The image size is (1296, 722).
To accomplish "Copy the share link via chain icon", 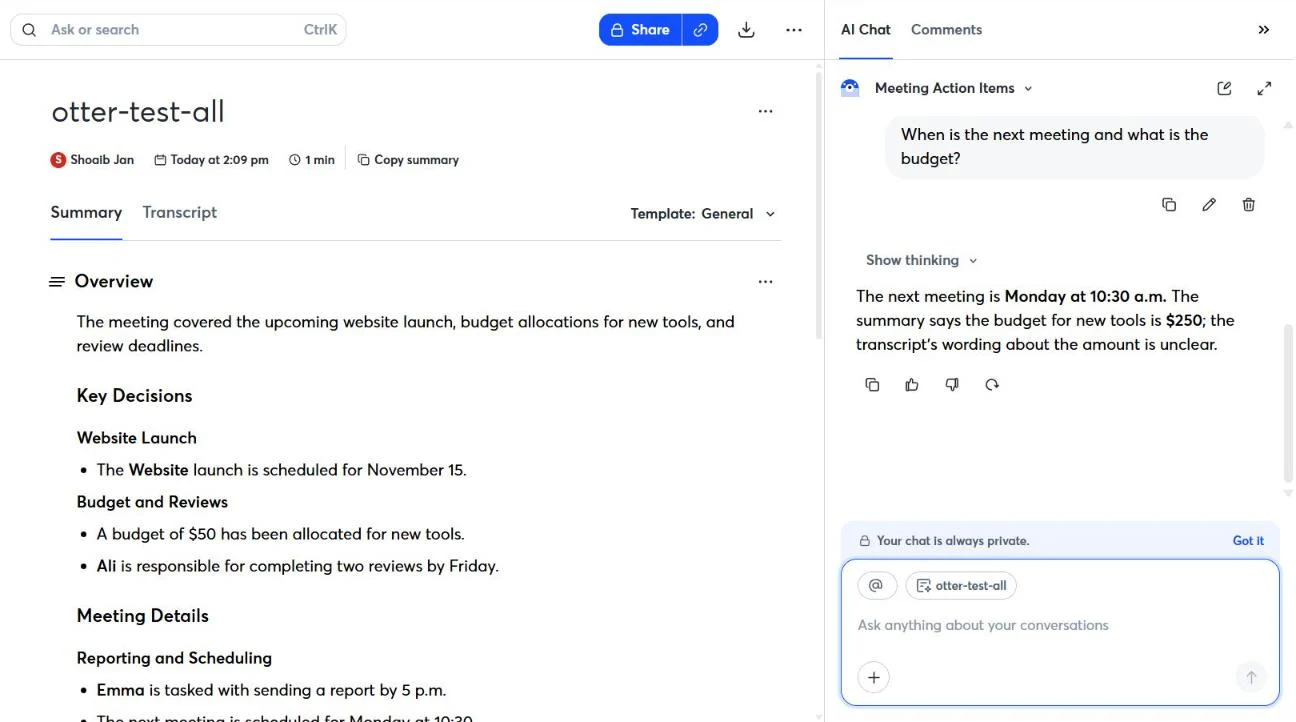I will pos(700,30).
